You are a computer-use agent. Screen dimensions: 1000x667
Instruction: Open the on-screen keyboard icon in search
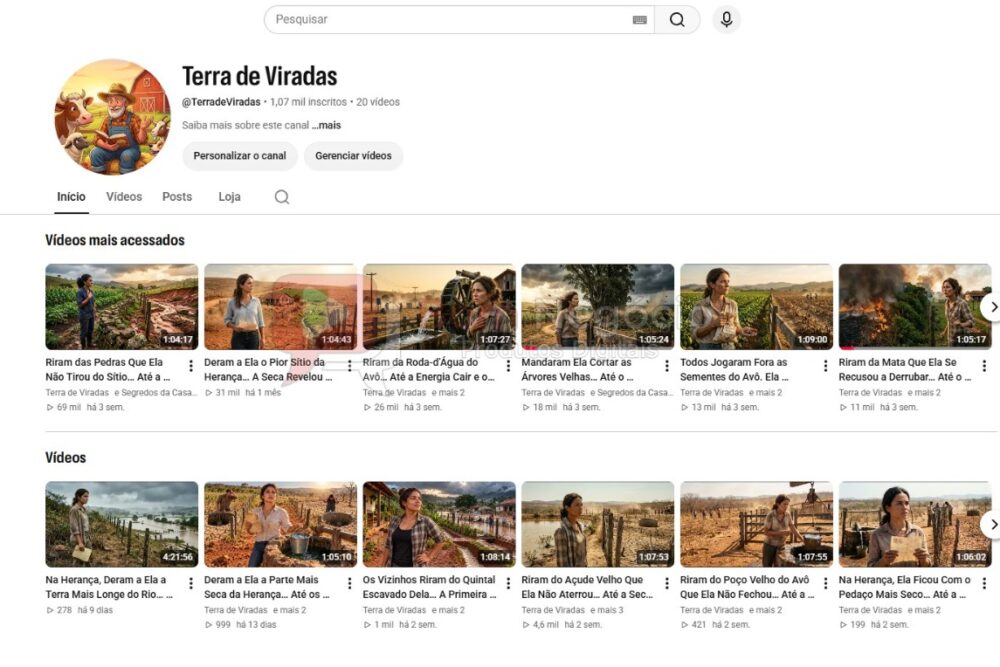640,20
